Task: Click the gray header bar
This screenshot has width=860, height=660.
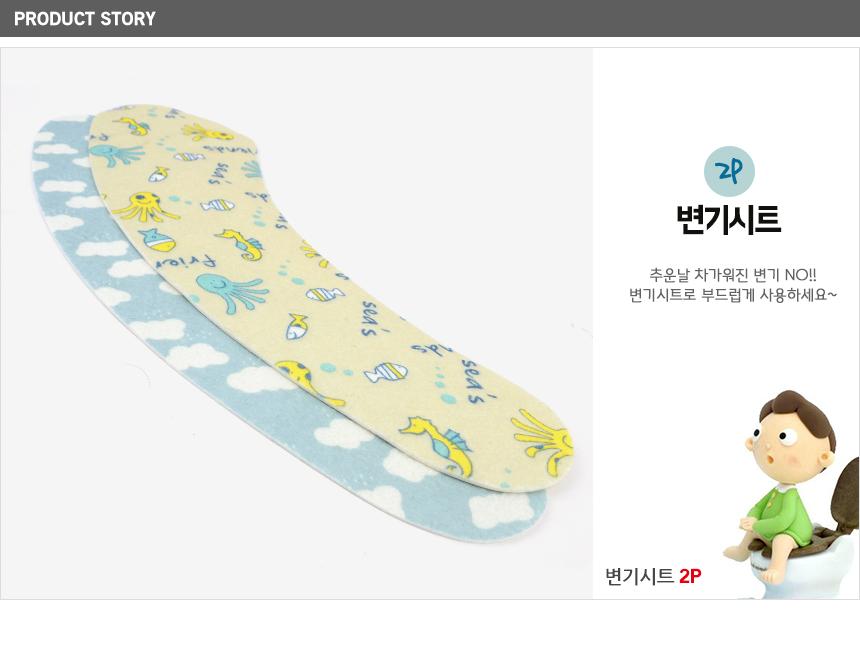Action: pyautogui.click(x=430, y=18)
